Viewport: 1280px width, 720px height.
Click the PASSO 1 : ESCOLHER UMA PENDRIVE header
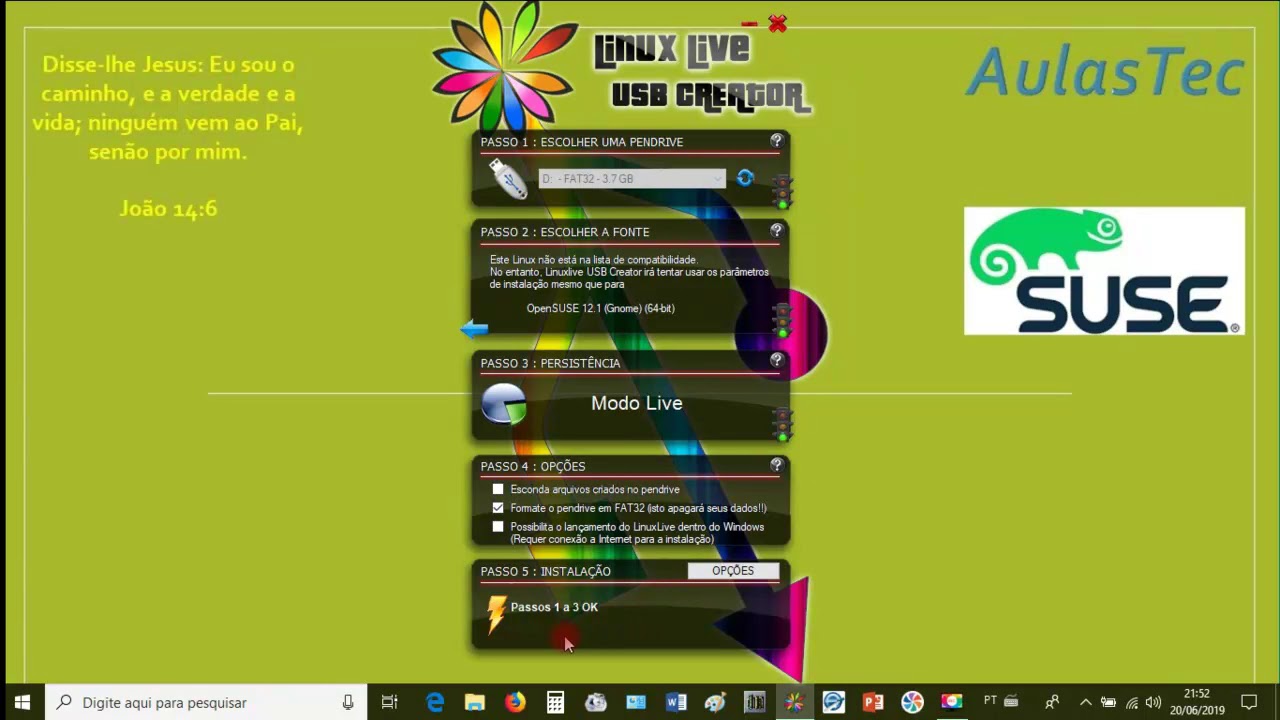click(582, 142)
